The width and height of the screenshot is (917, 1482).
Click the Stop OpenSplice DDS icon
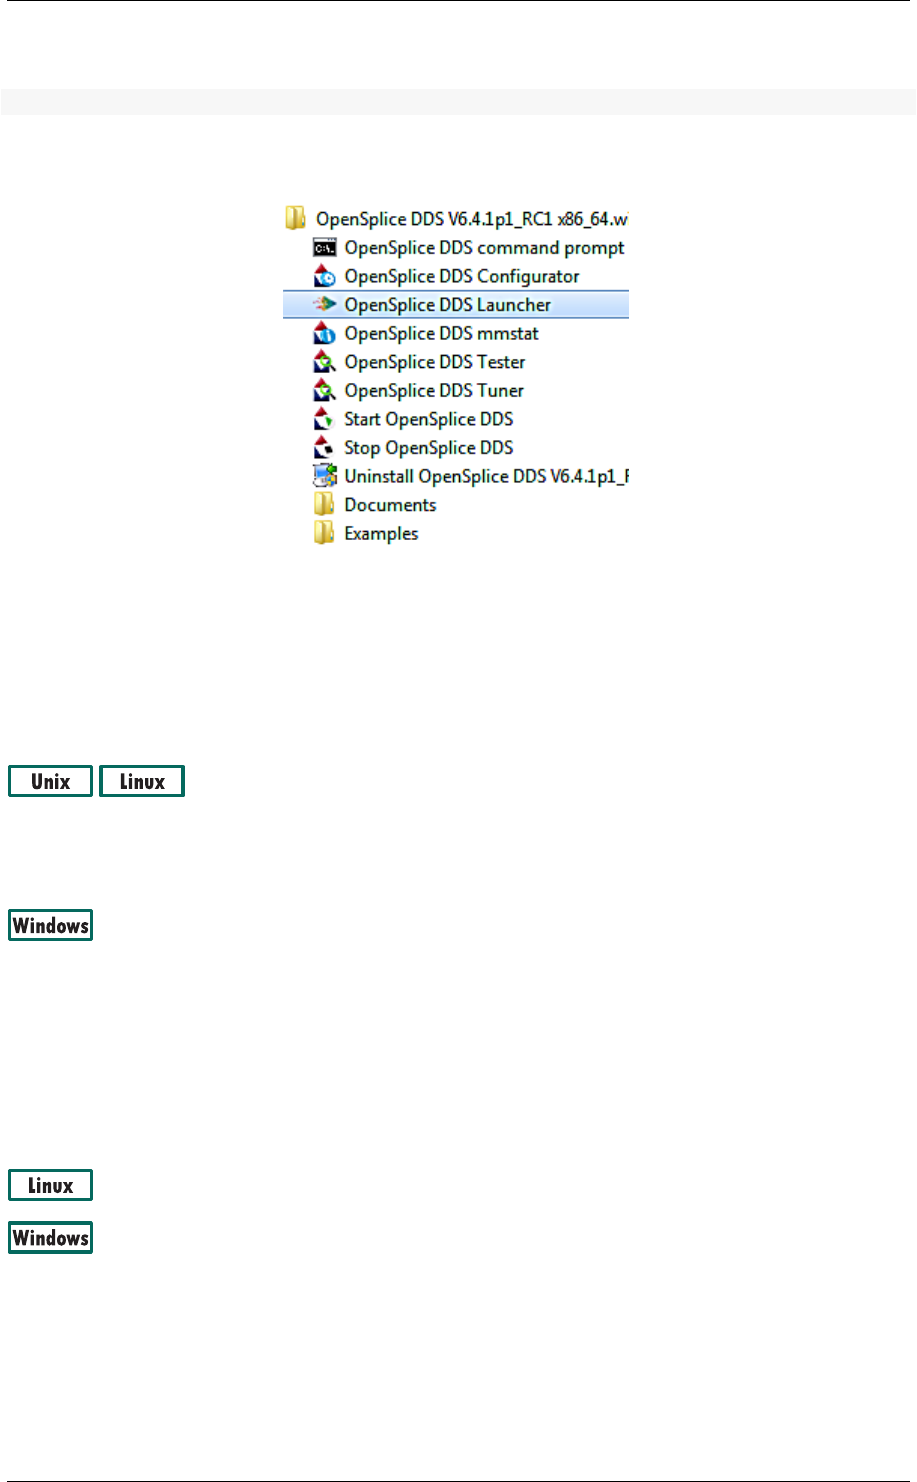(x=324, y=447)
